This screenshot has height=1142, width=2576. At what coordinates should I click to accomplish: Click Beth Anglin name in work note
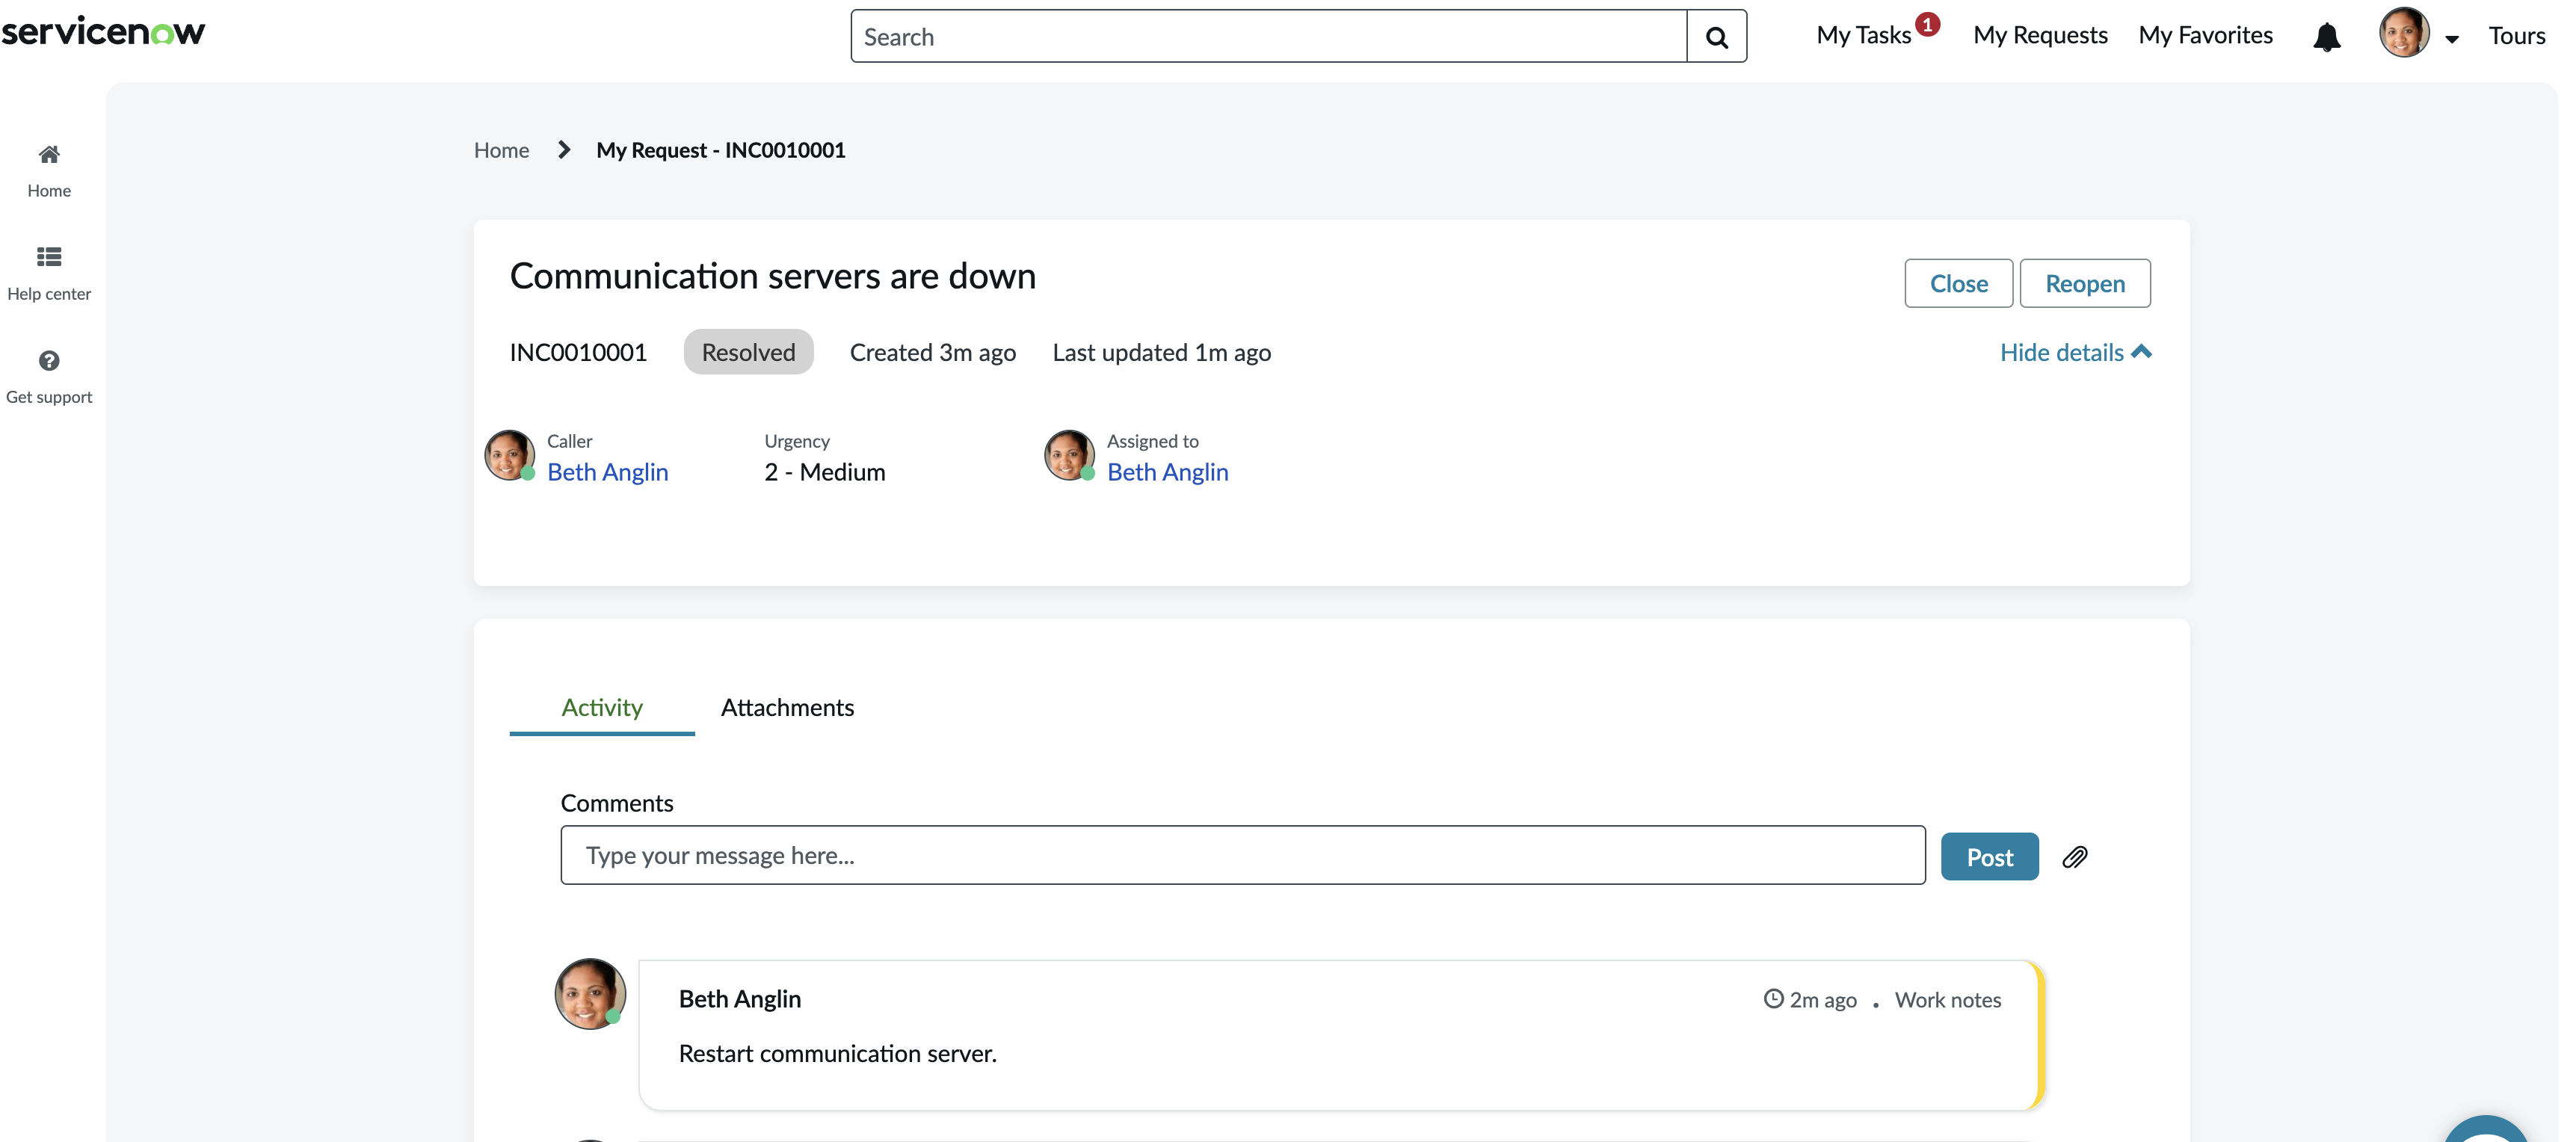coord(739,999)
